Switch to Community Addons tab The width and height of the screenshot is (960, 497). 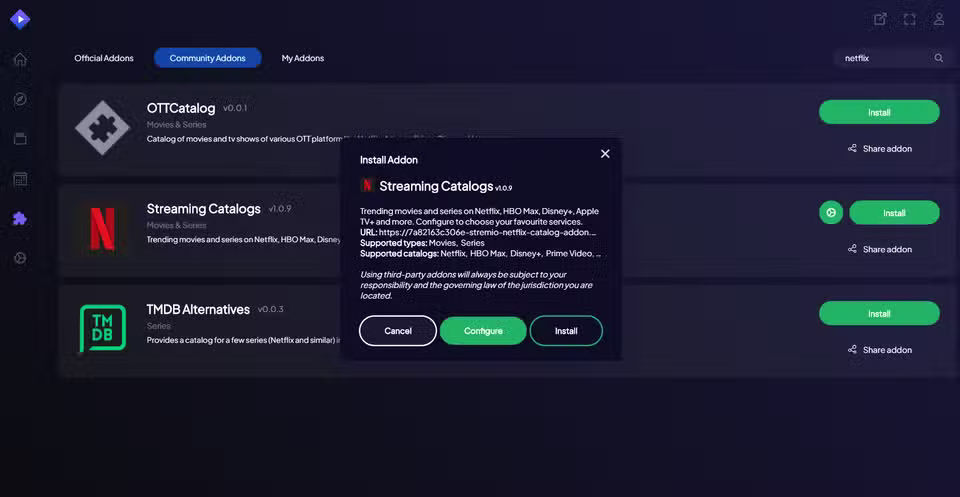(208, 58)
